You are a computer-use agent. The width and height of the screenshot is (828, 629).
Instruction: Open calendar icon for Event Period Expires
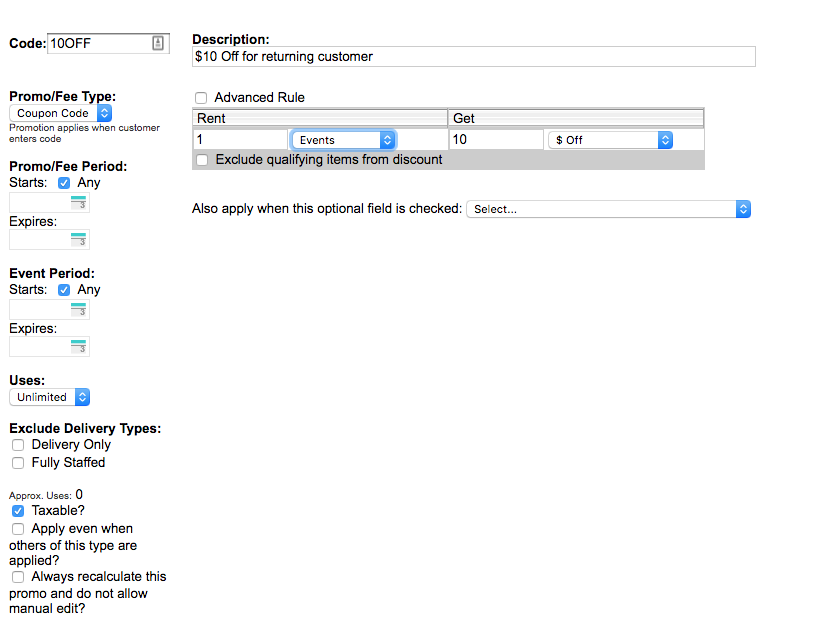79,347
